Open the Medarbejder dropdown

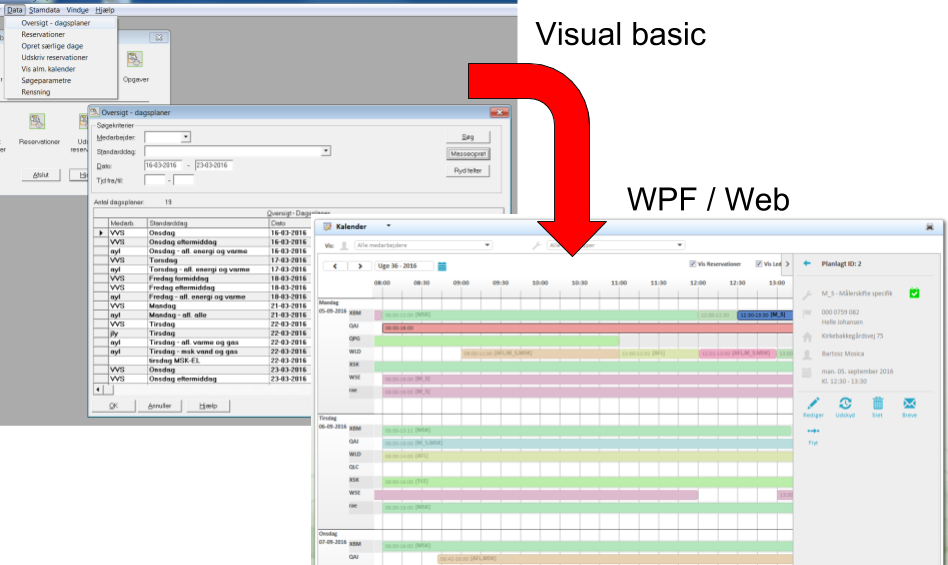(186, 137)
